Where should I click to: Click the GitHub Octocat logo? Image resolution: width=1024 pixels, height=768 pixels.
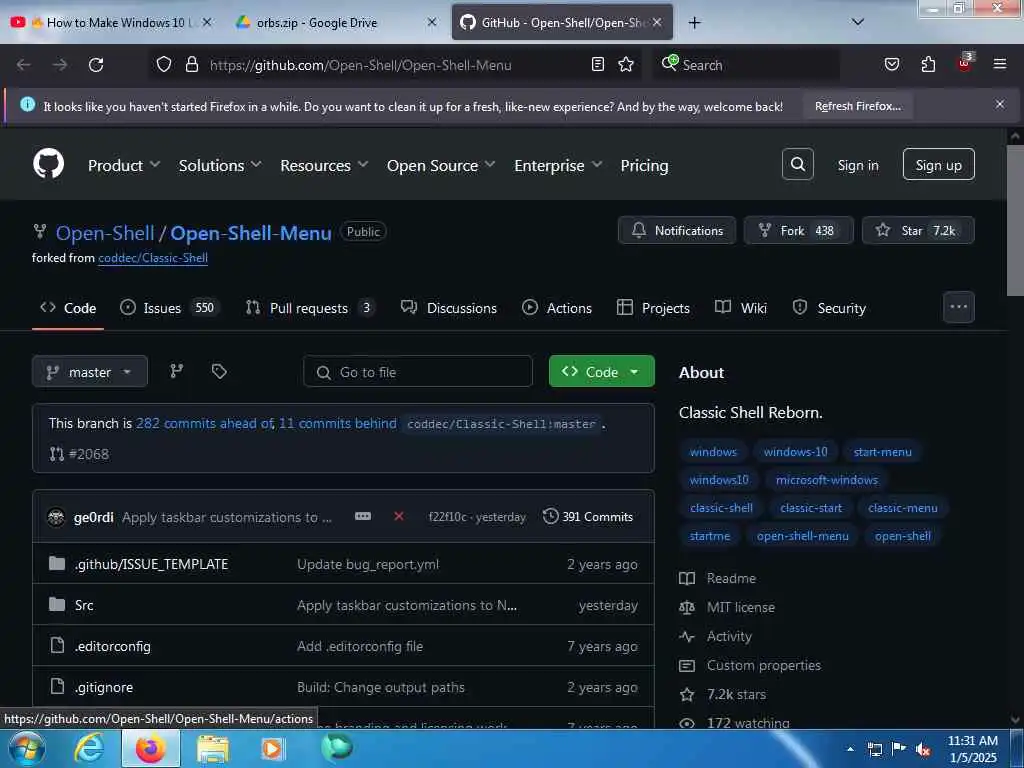[48, 164]
